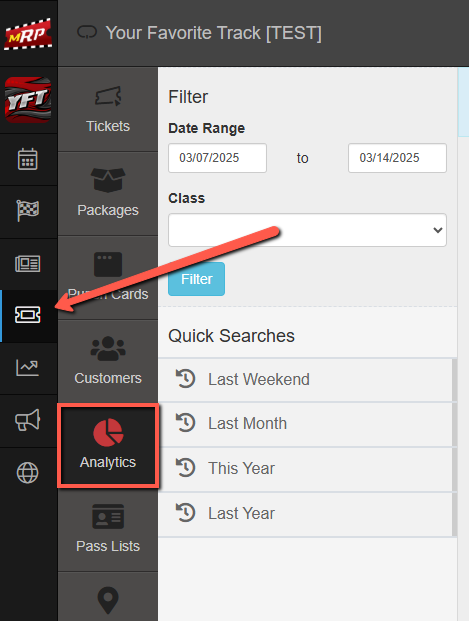This screenshot has height=621, width=469.
Task: Open the line chart sidebar icon
Action: pyautogui.click(x=28, y=368)
